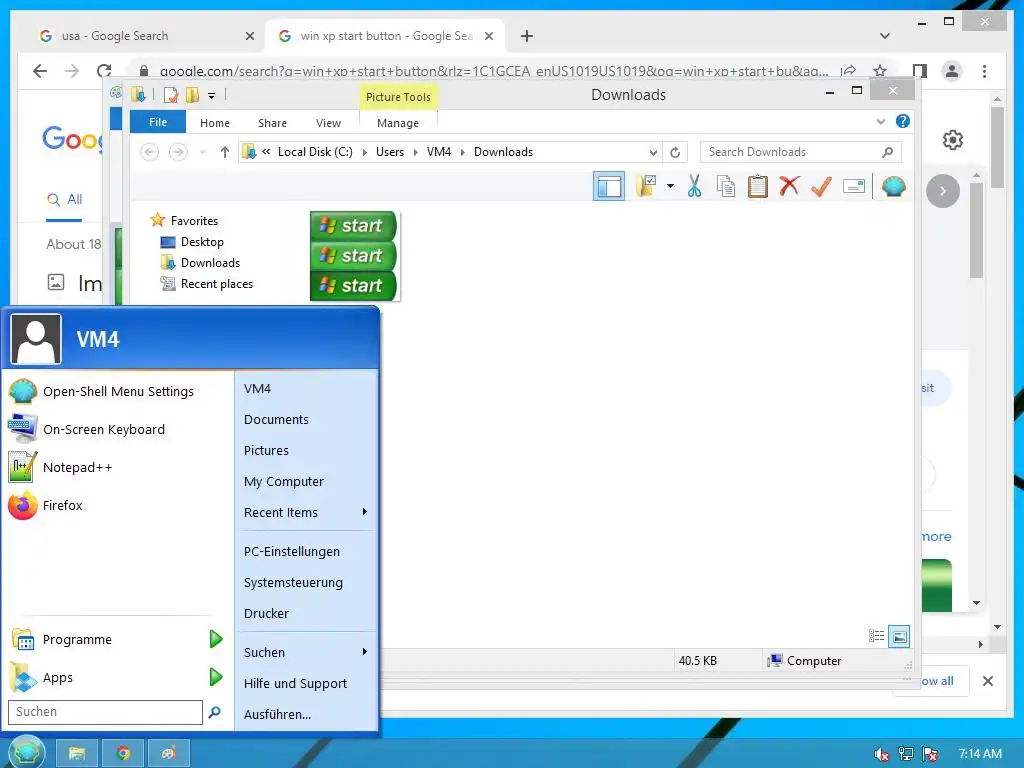
Task: Refresh the Downloads folder view
Action: coord(675,152)
